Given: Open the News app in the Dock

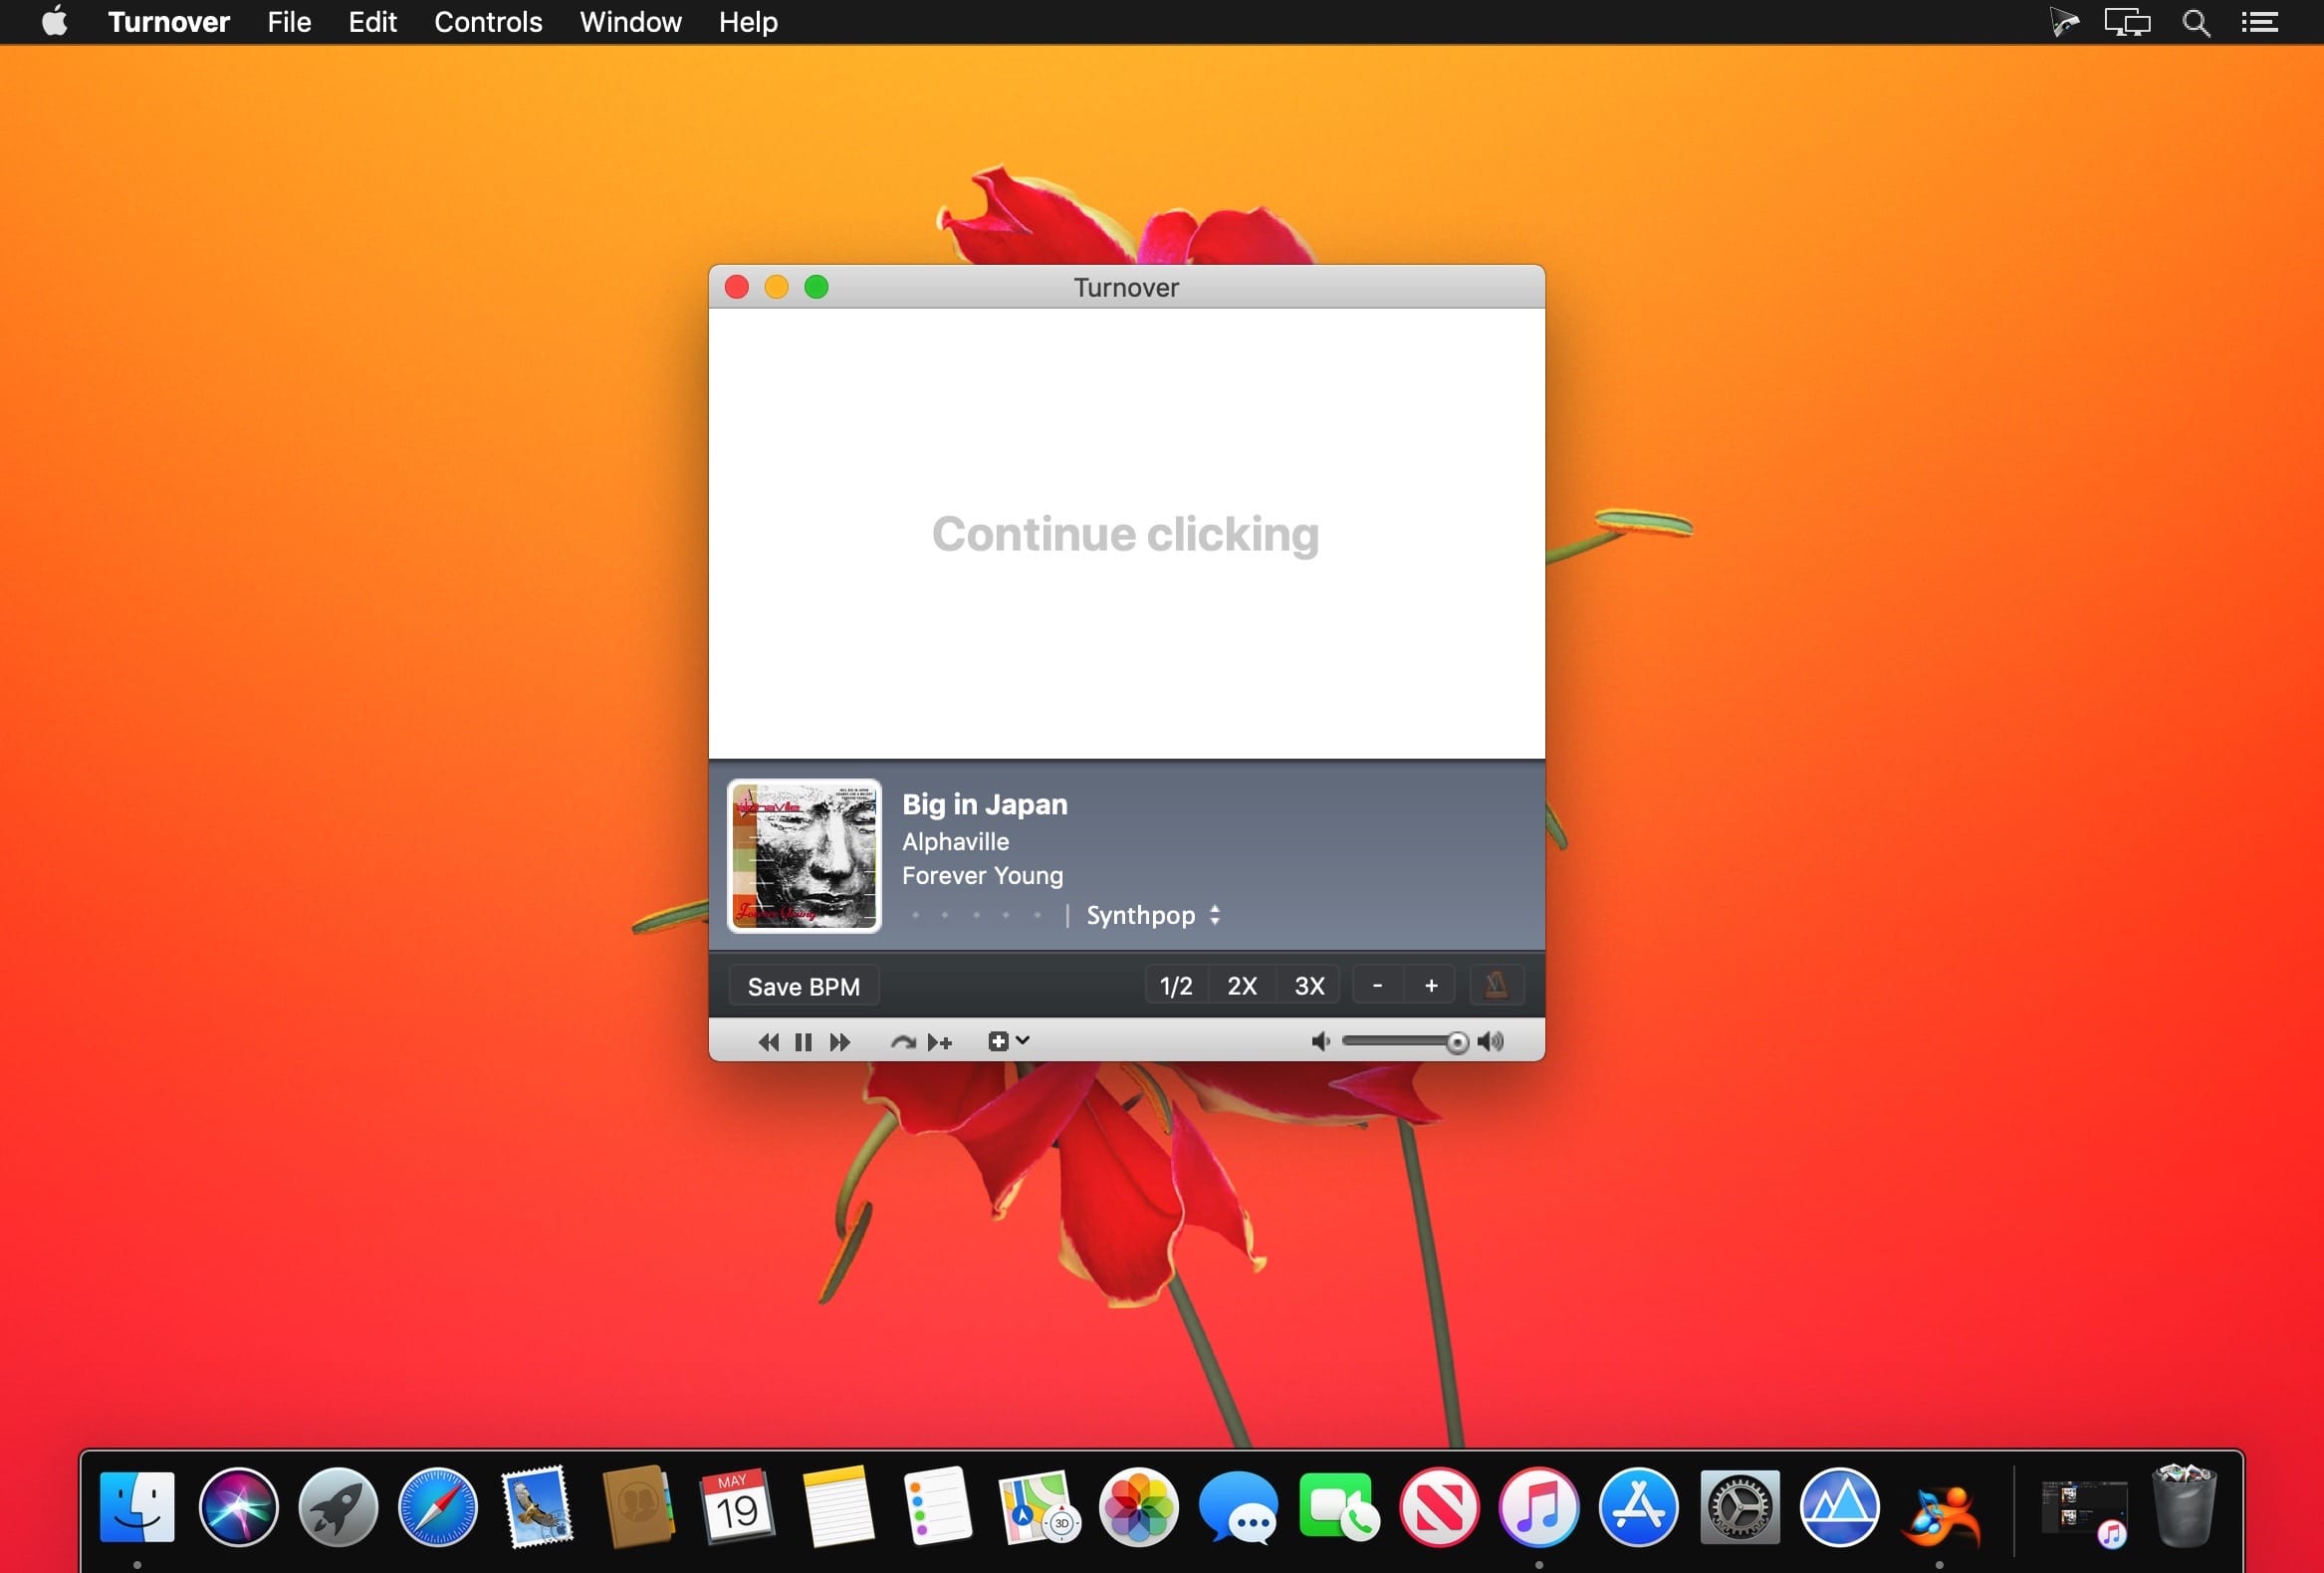Looking at the screenshot, I should click(1439, 1507).
